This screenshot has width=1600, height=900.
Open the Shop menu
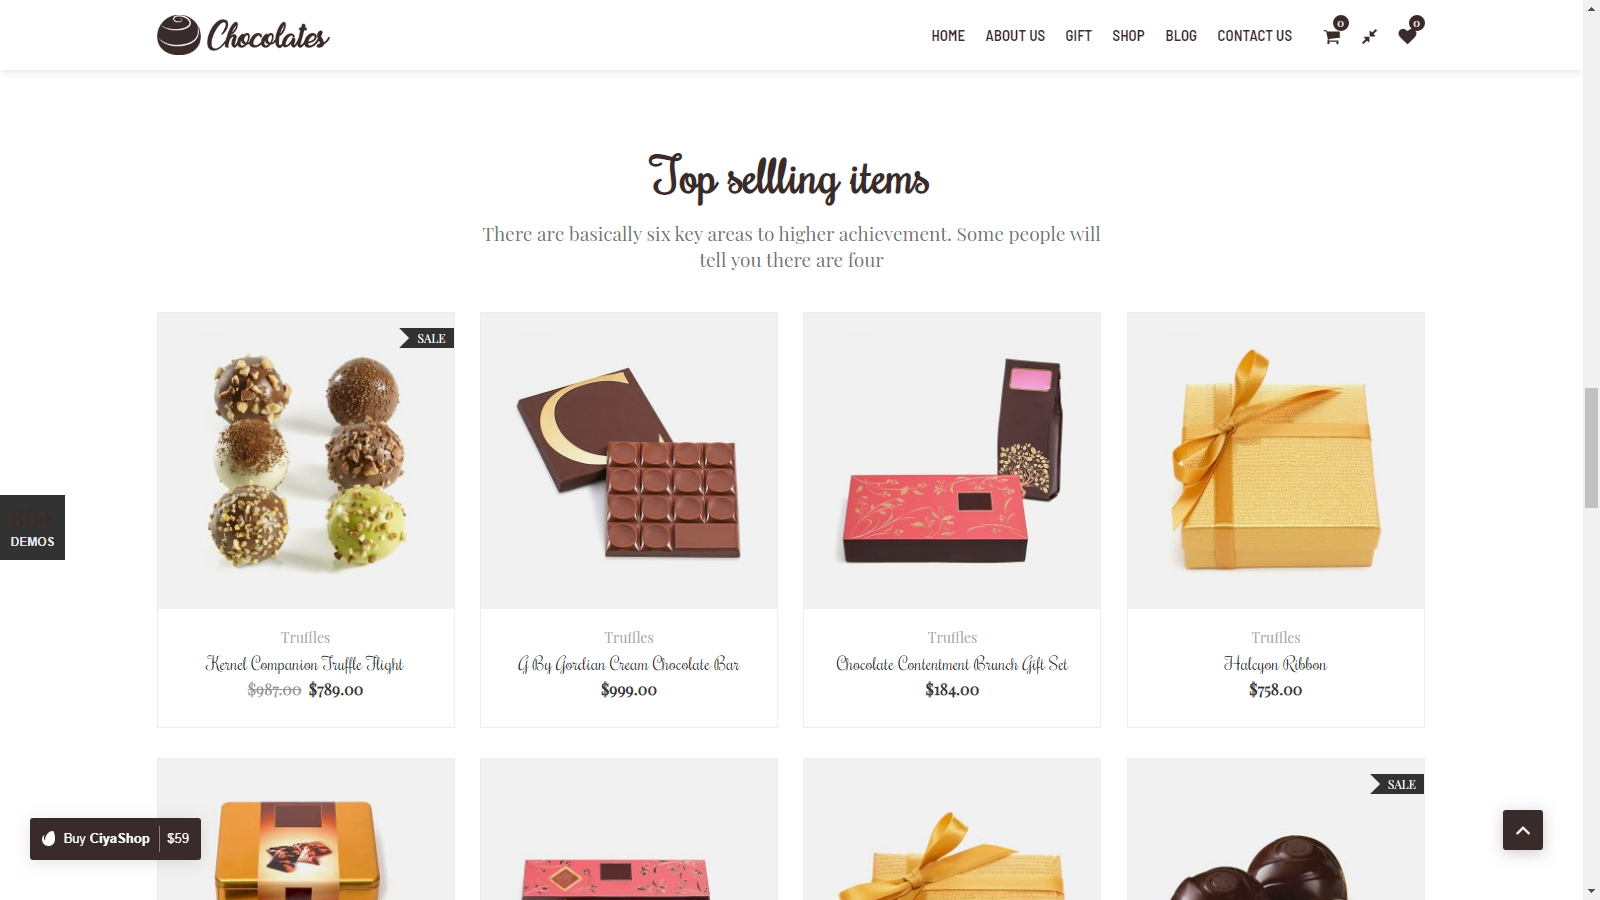click(1128, 36)
